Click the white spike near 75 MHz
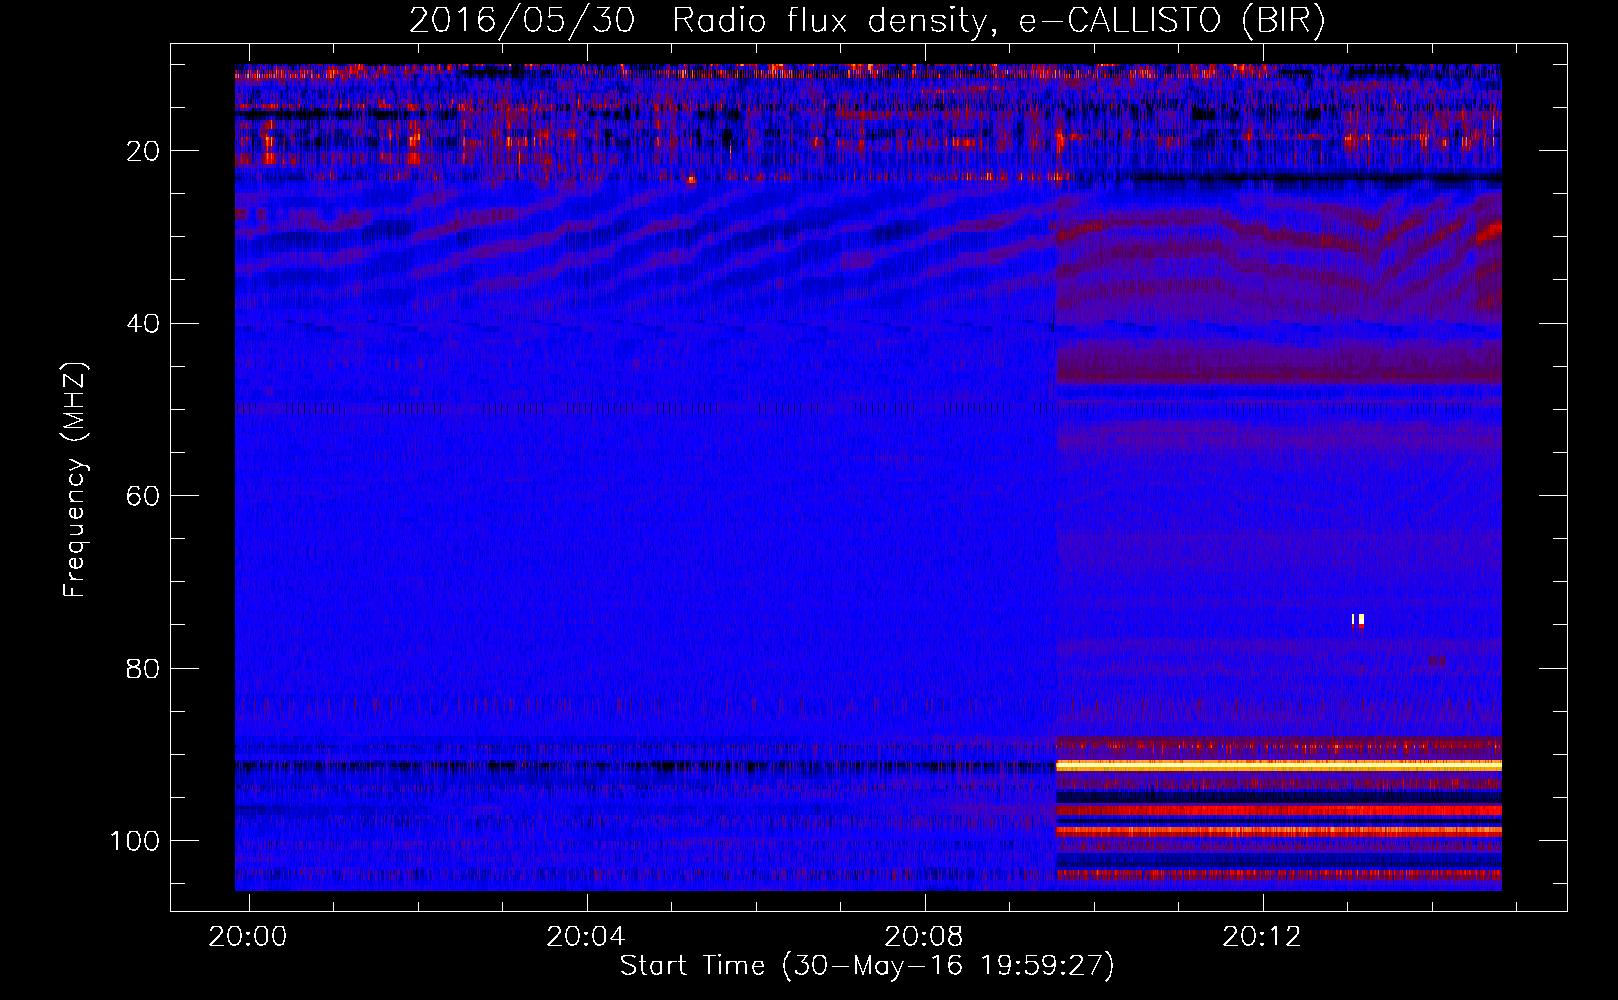 tap(1358, 620)
